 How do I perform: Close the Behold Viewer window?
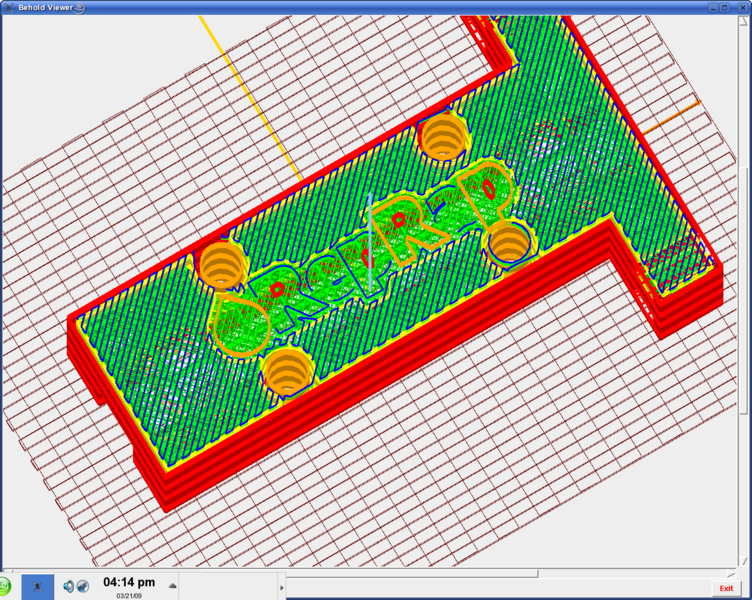[x=745, y=7]
